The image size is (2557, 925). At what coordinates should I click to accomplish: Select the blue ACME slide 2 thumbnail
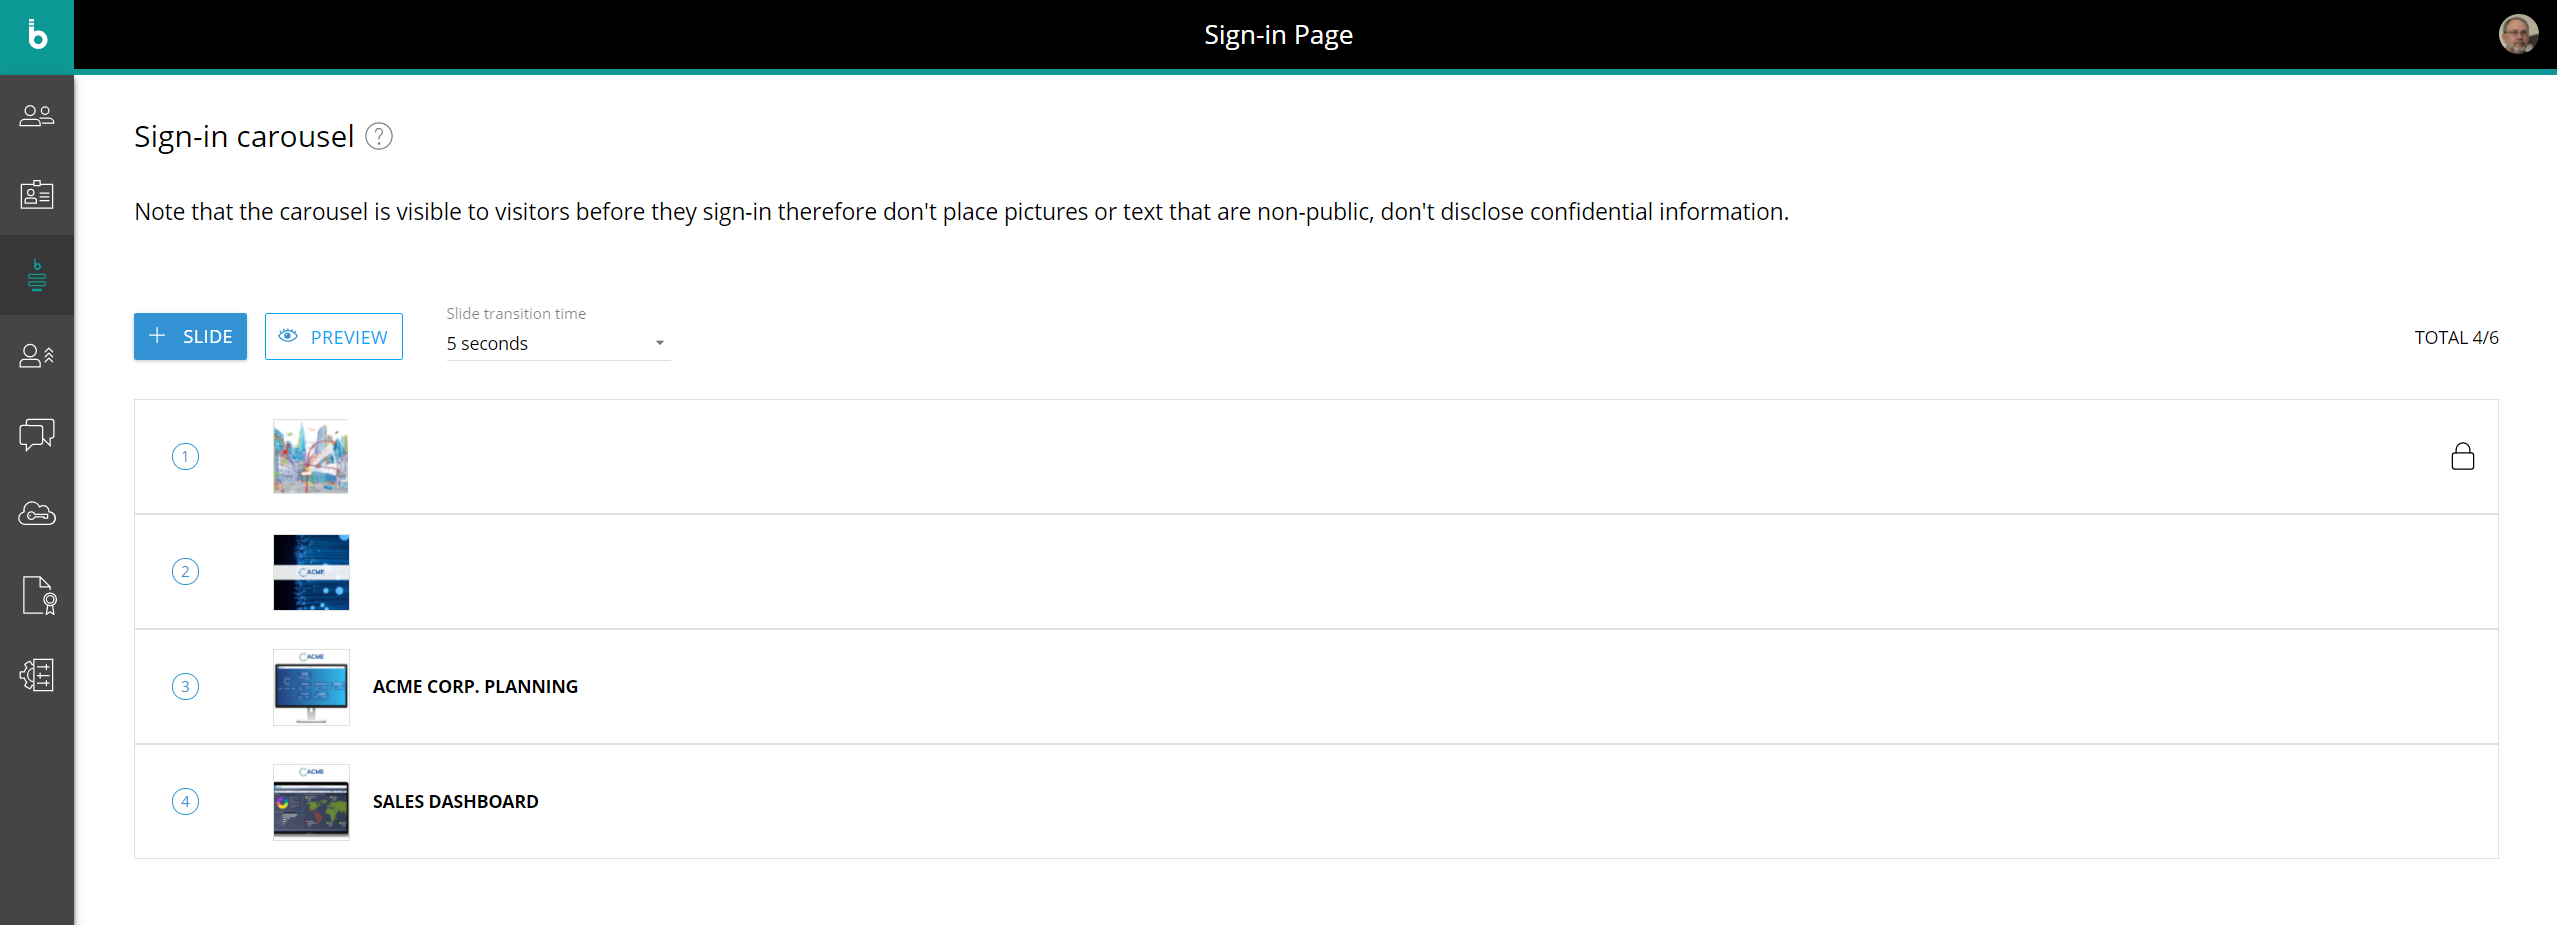pos(311,572)
